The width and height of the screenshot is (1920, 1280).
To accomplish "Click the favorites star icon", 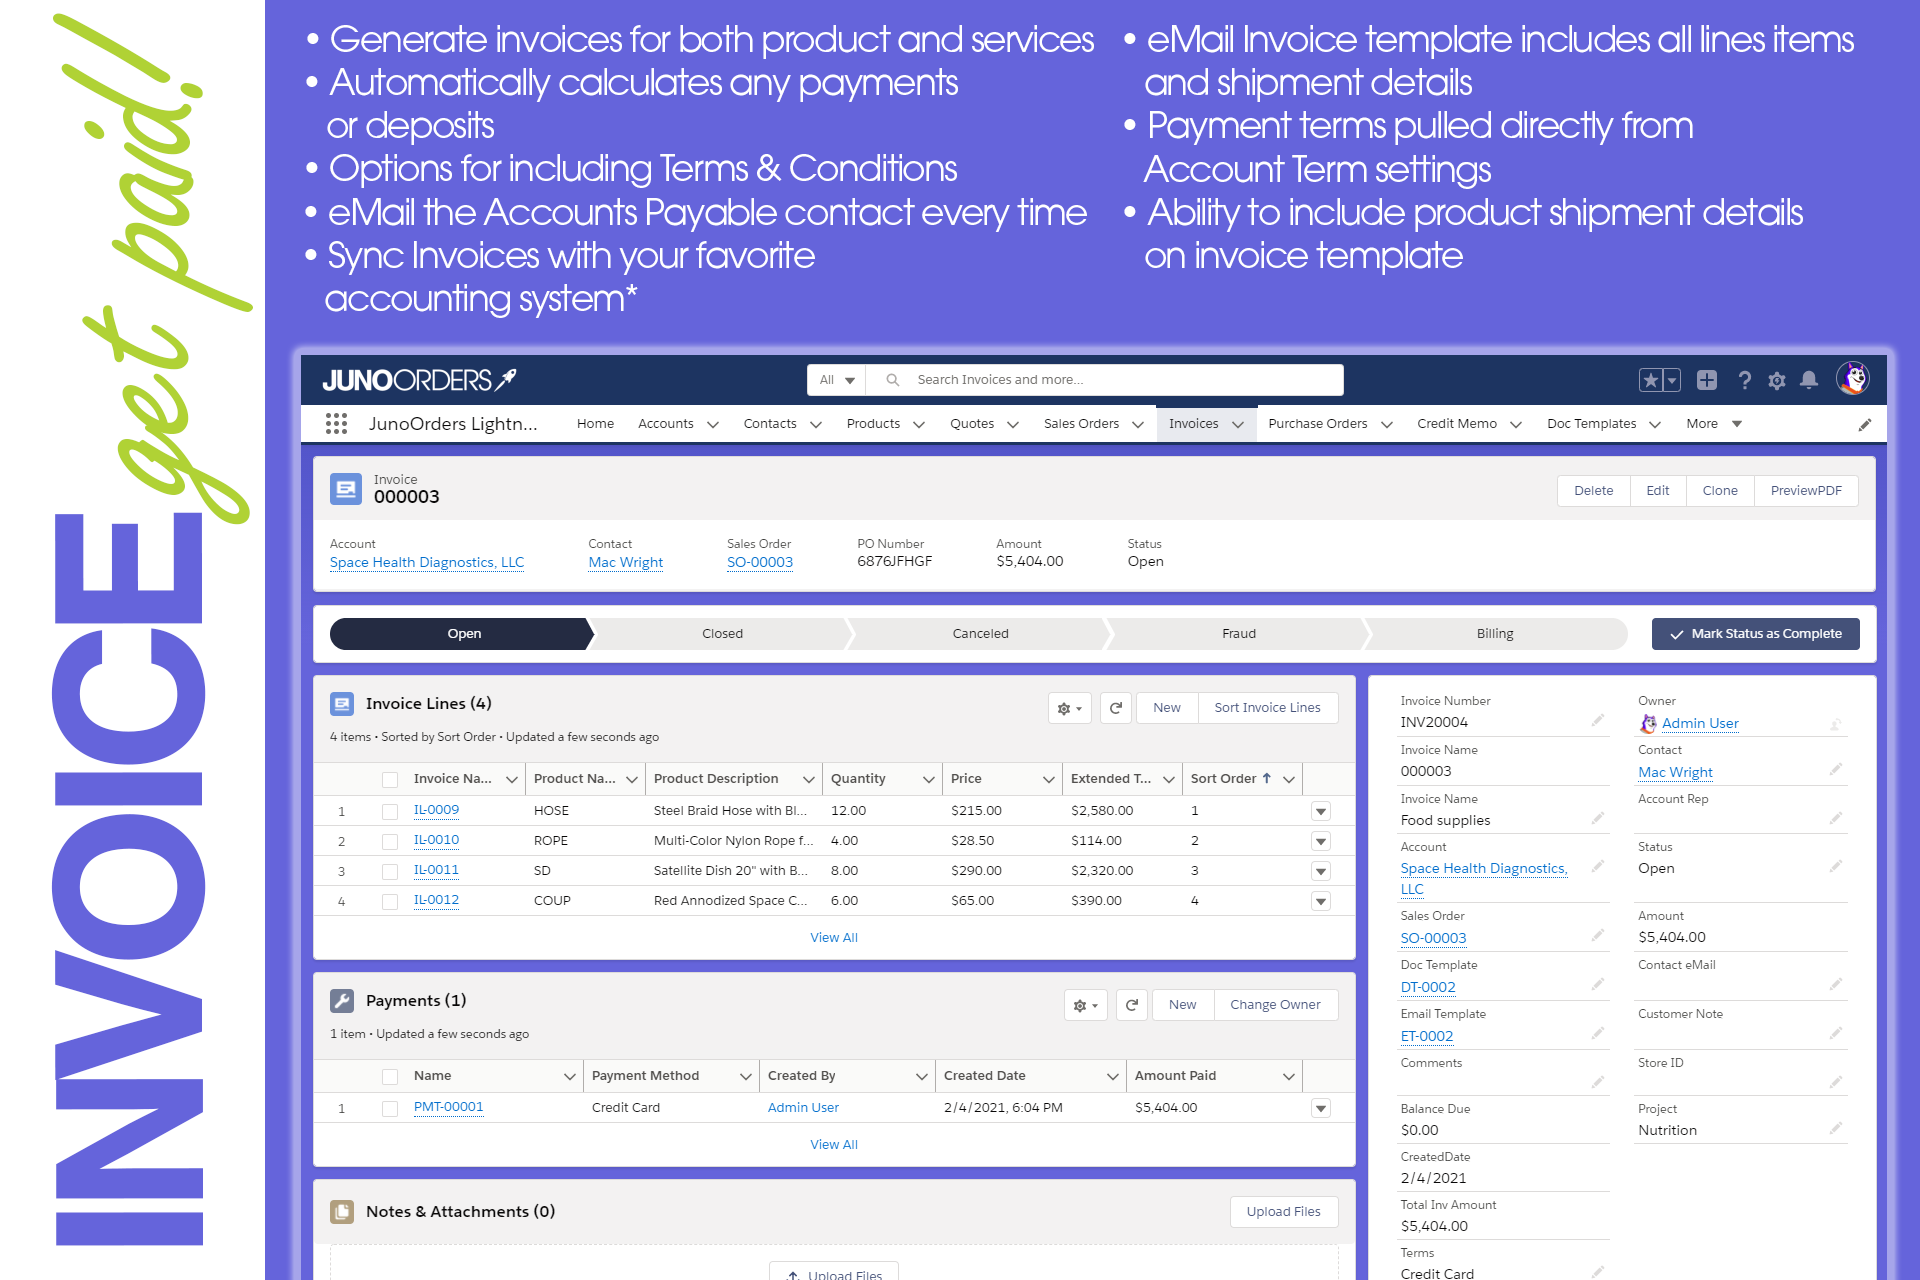I will [x=1650, y=380].
